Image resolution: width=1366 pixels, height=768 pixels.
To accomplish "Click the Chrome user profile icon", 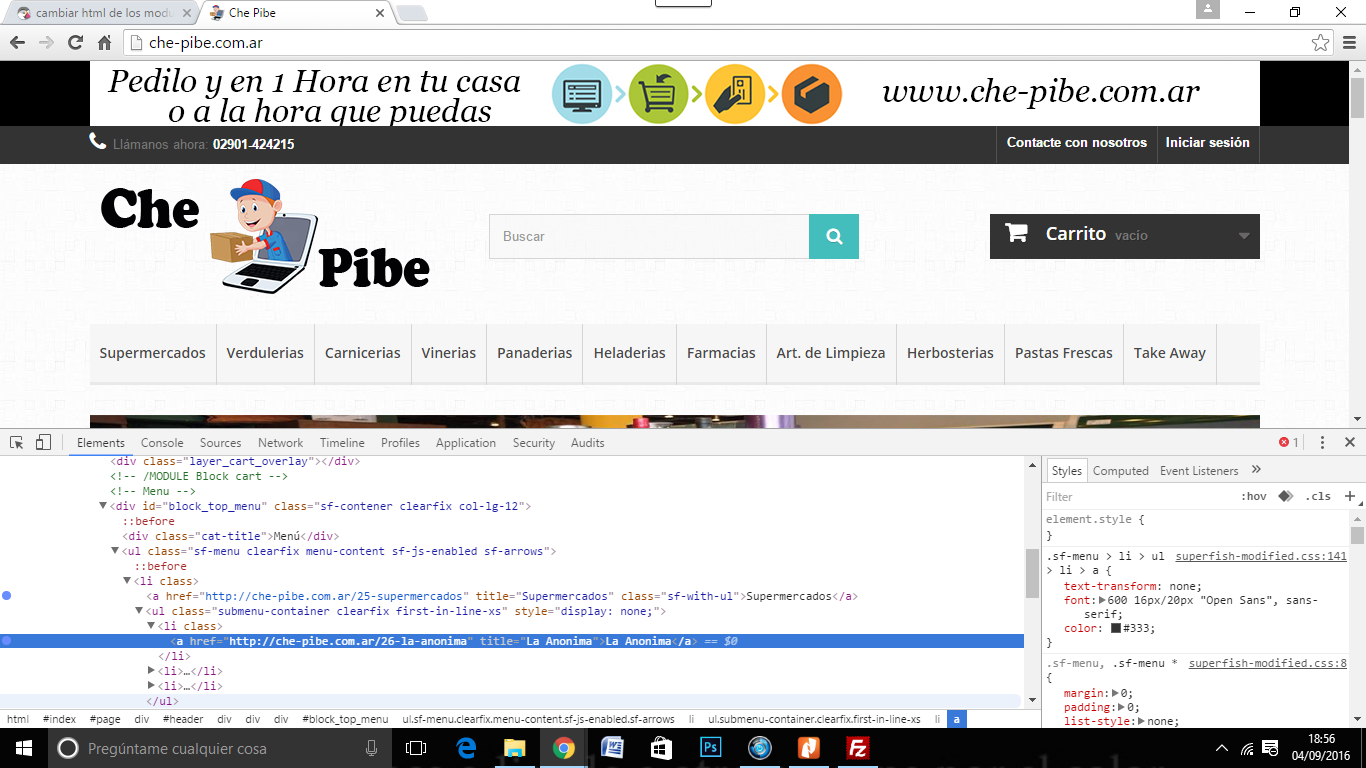I will (x=1208, y=10).
